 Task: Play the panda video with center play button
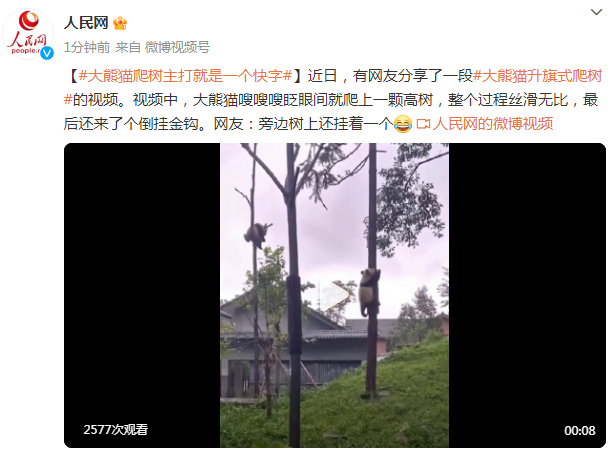tap(334, 294)
